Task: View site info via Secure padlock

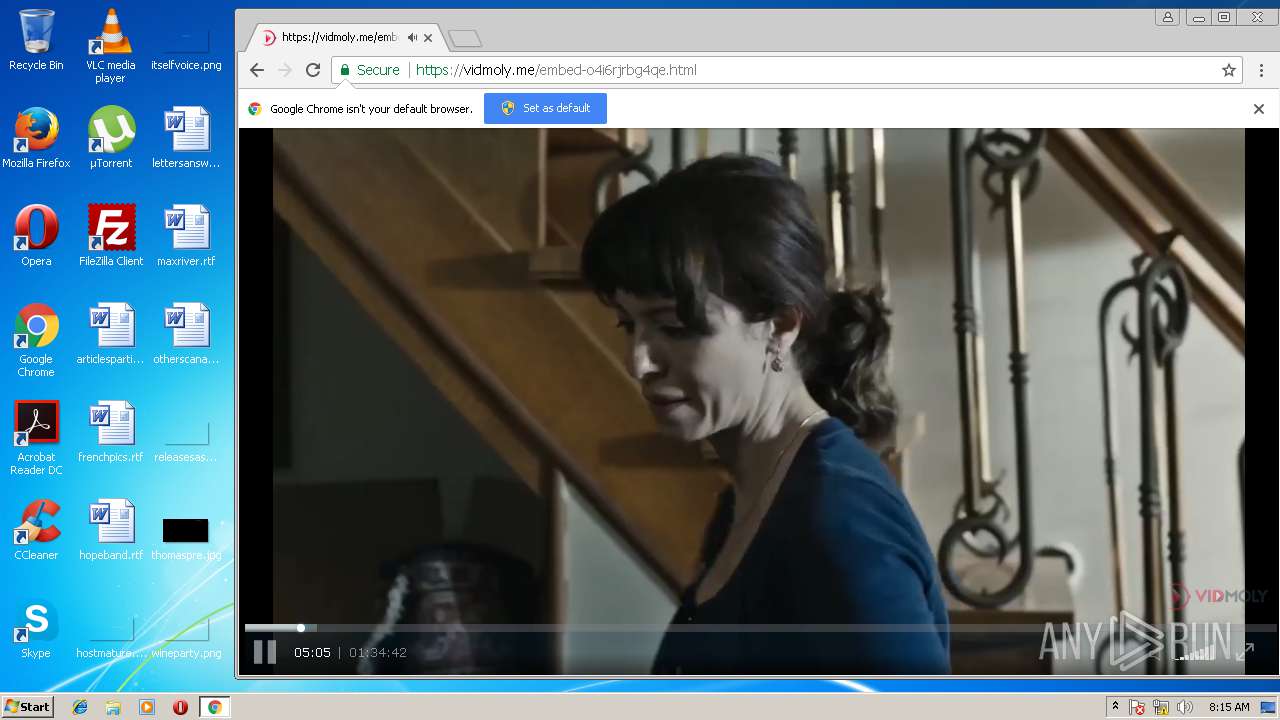Action: pyautogui.click(x=369, y=70)
